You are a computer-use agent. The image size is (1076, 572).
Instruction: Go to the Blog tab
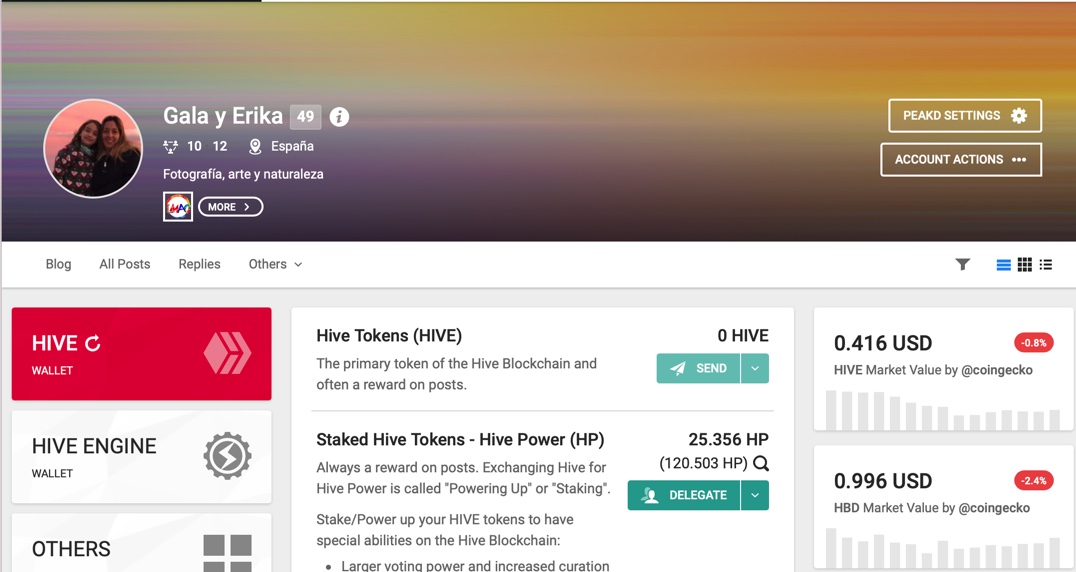(x=58, y=264)
